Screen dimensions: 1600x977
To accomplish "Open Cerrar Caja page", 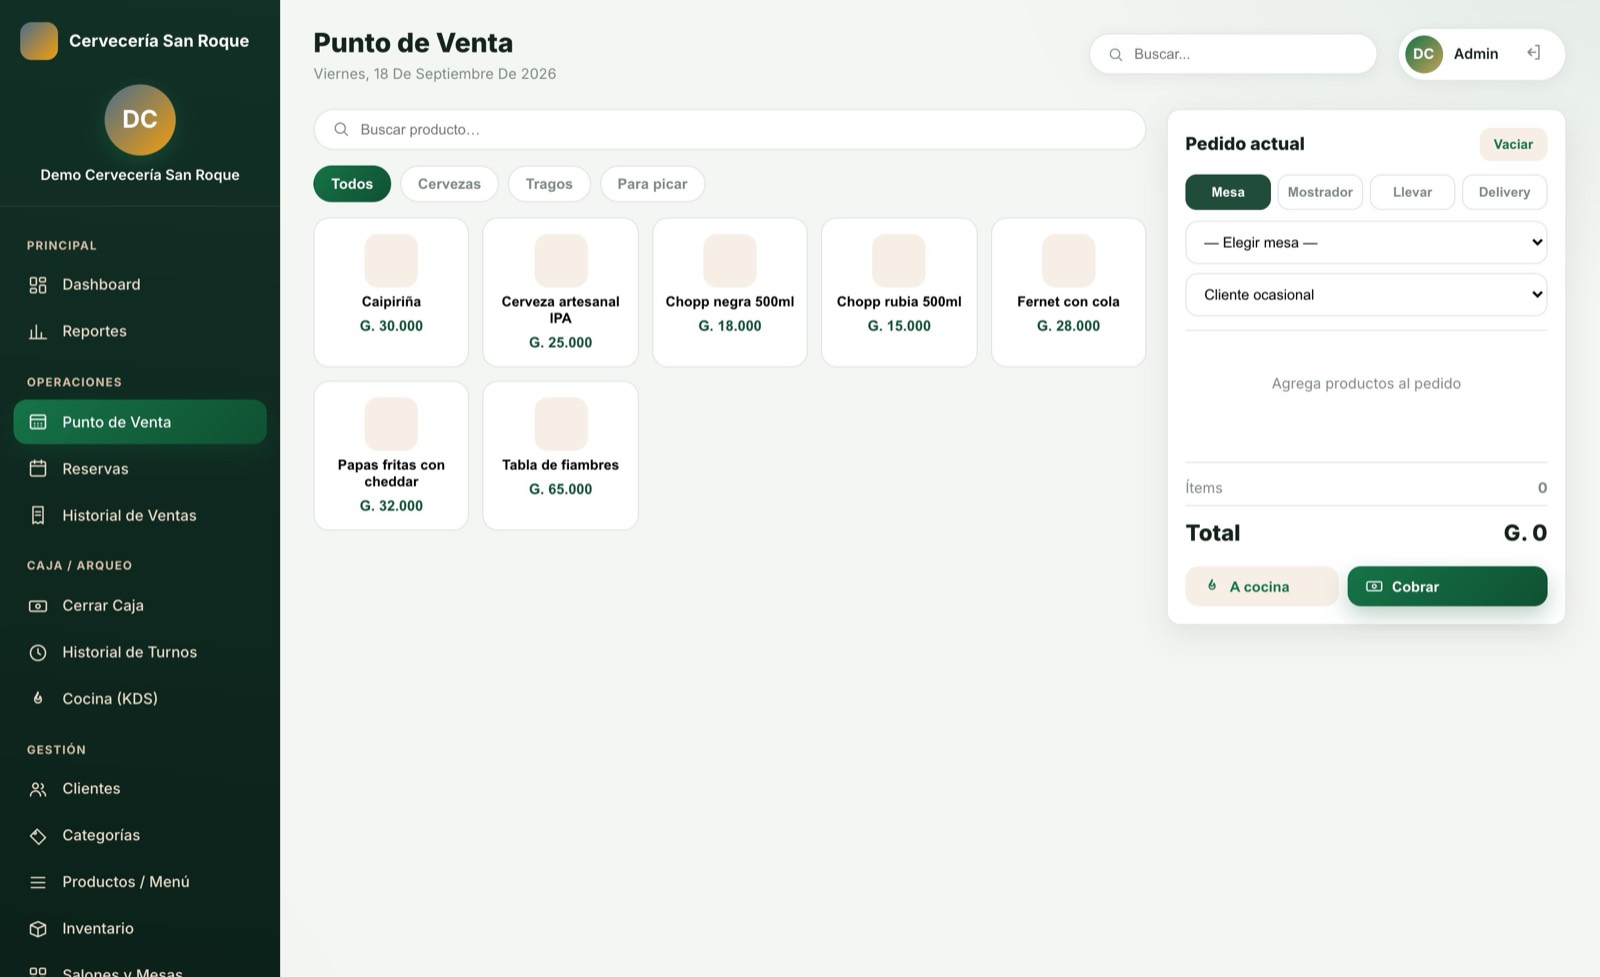I will (x=140, y=606).
